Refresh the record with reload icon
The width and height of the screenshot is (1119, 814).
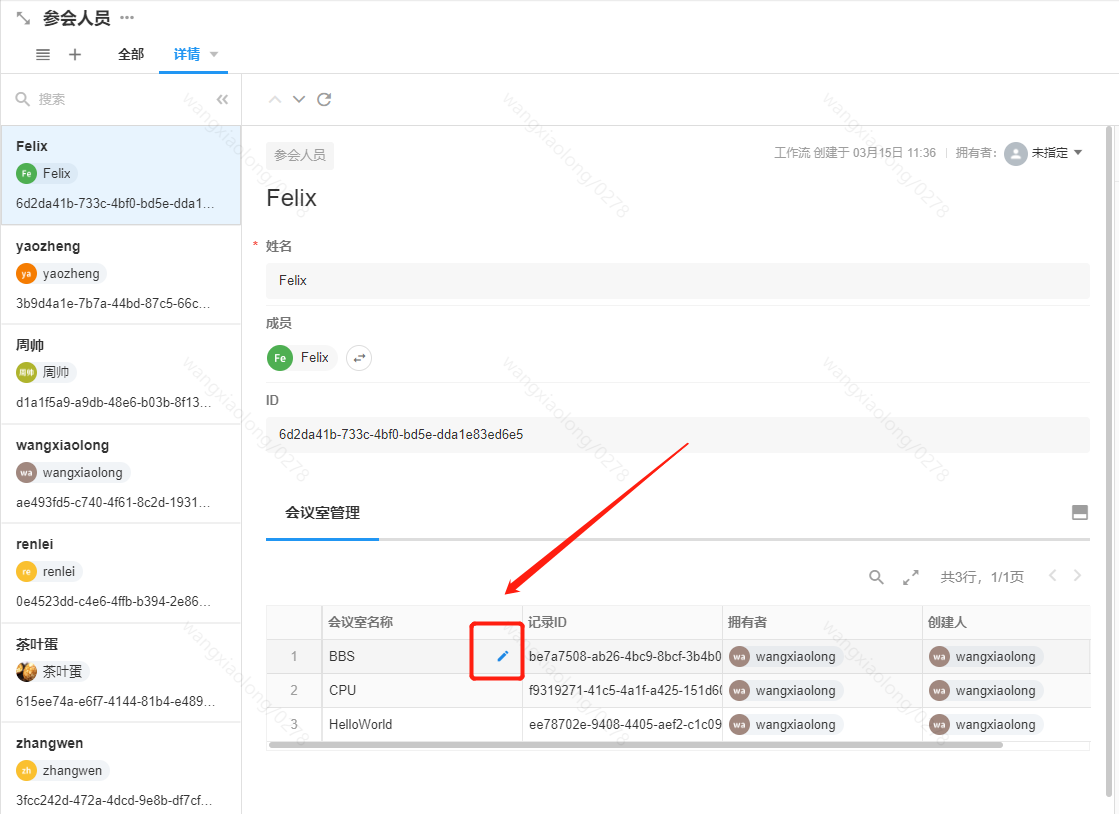coord(324,99)
